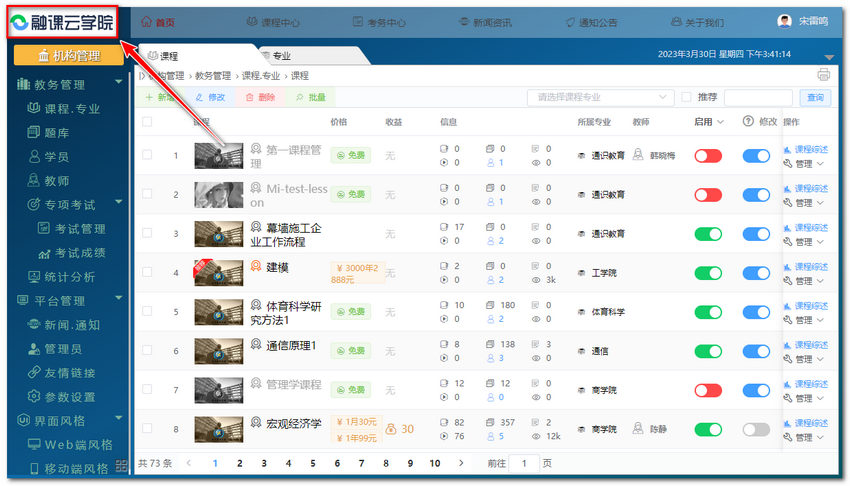
Task: Click the page number jump input field
Action: click(523, 464)
